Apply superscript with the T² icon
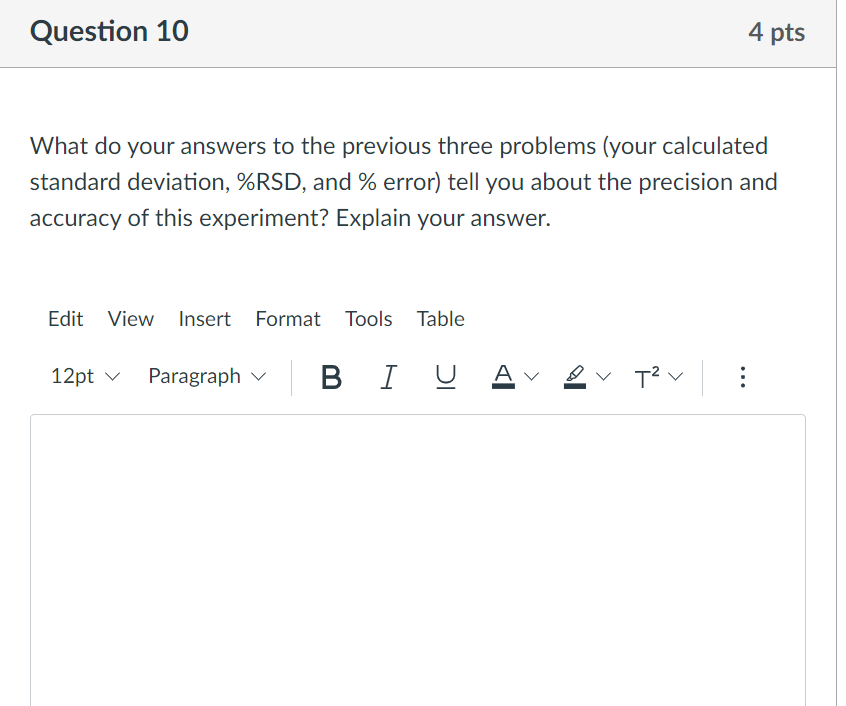The width and height of the screenshot is (846, 706). (x=646, y=376)
